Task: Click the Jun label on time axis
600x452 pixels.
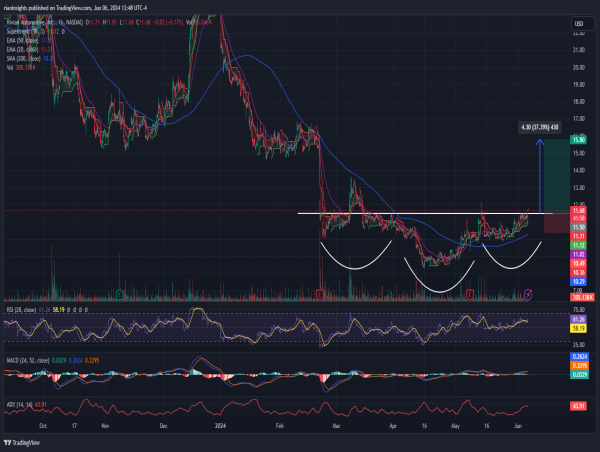Action: point(518,426)
